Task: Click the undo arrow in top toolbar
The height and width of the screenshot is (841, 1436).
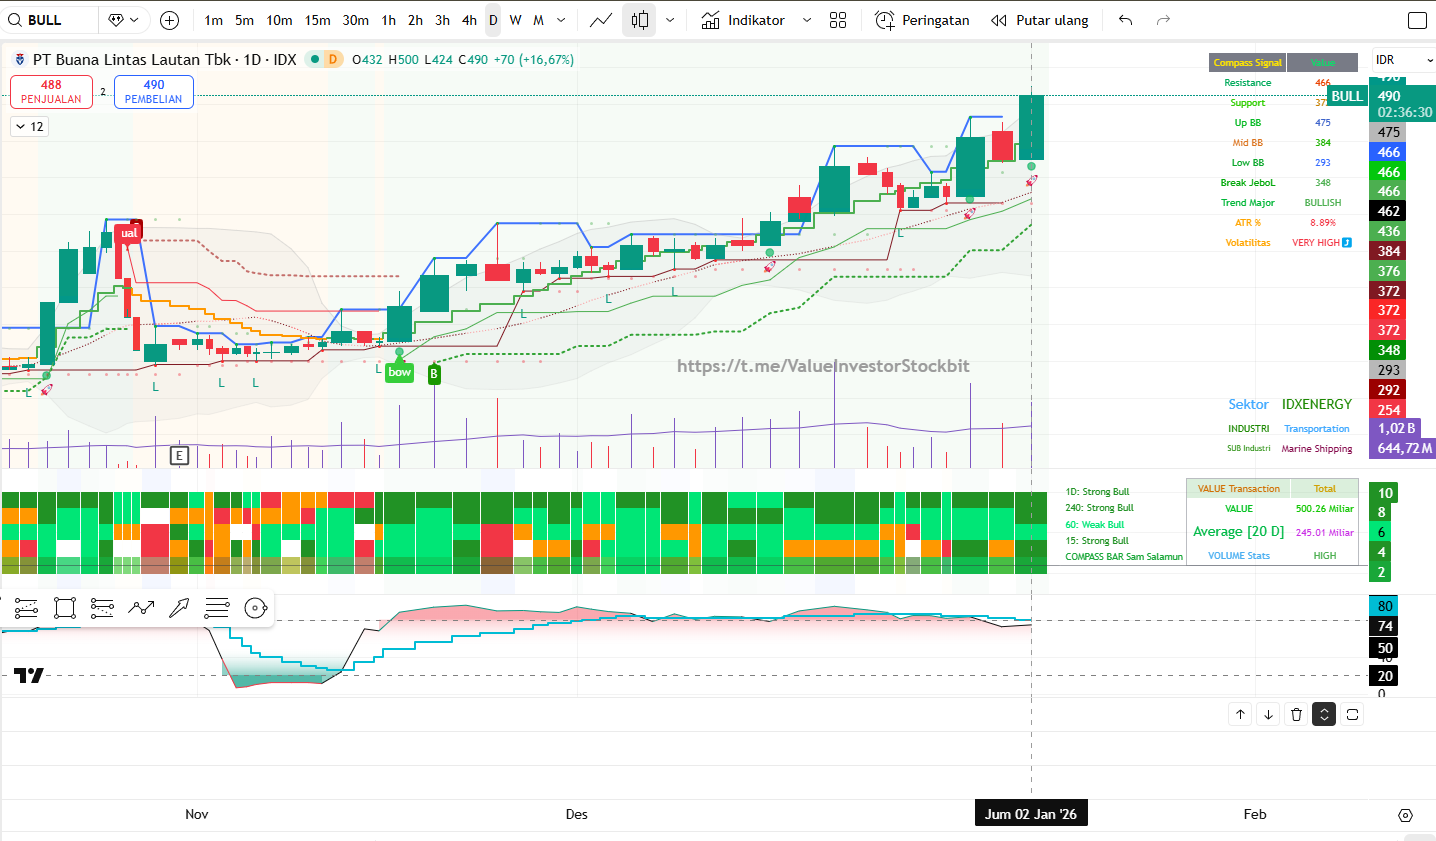Action: click(1126, 20)
